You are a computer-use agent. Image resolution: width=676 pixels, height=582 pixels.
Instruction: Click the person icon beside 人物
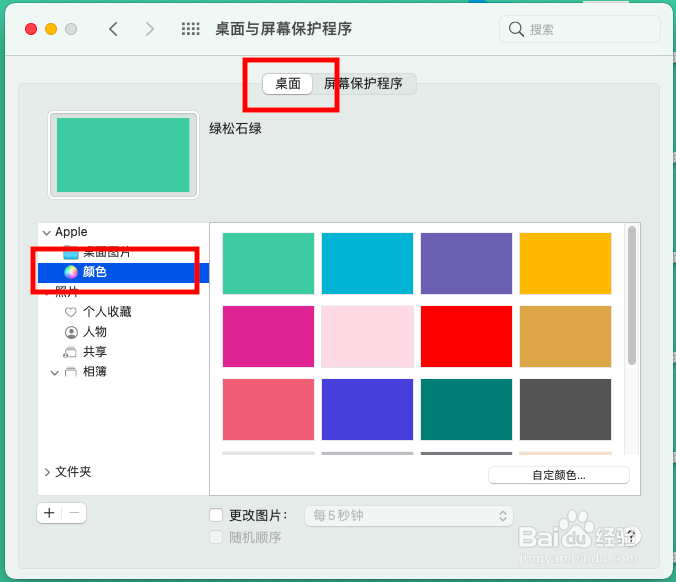[x=71, y=332]
